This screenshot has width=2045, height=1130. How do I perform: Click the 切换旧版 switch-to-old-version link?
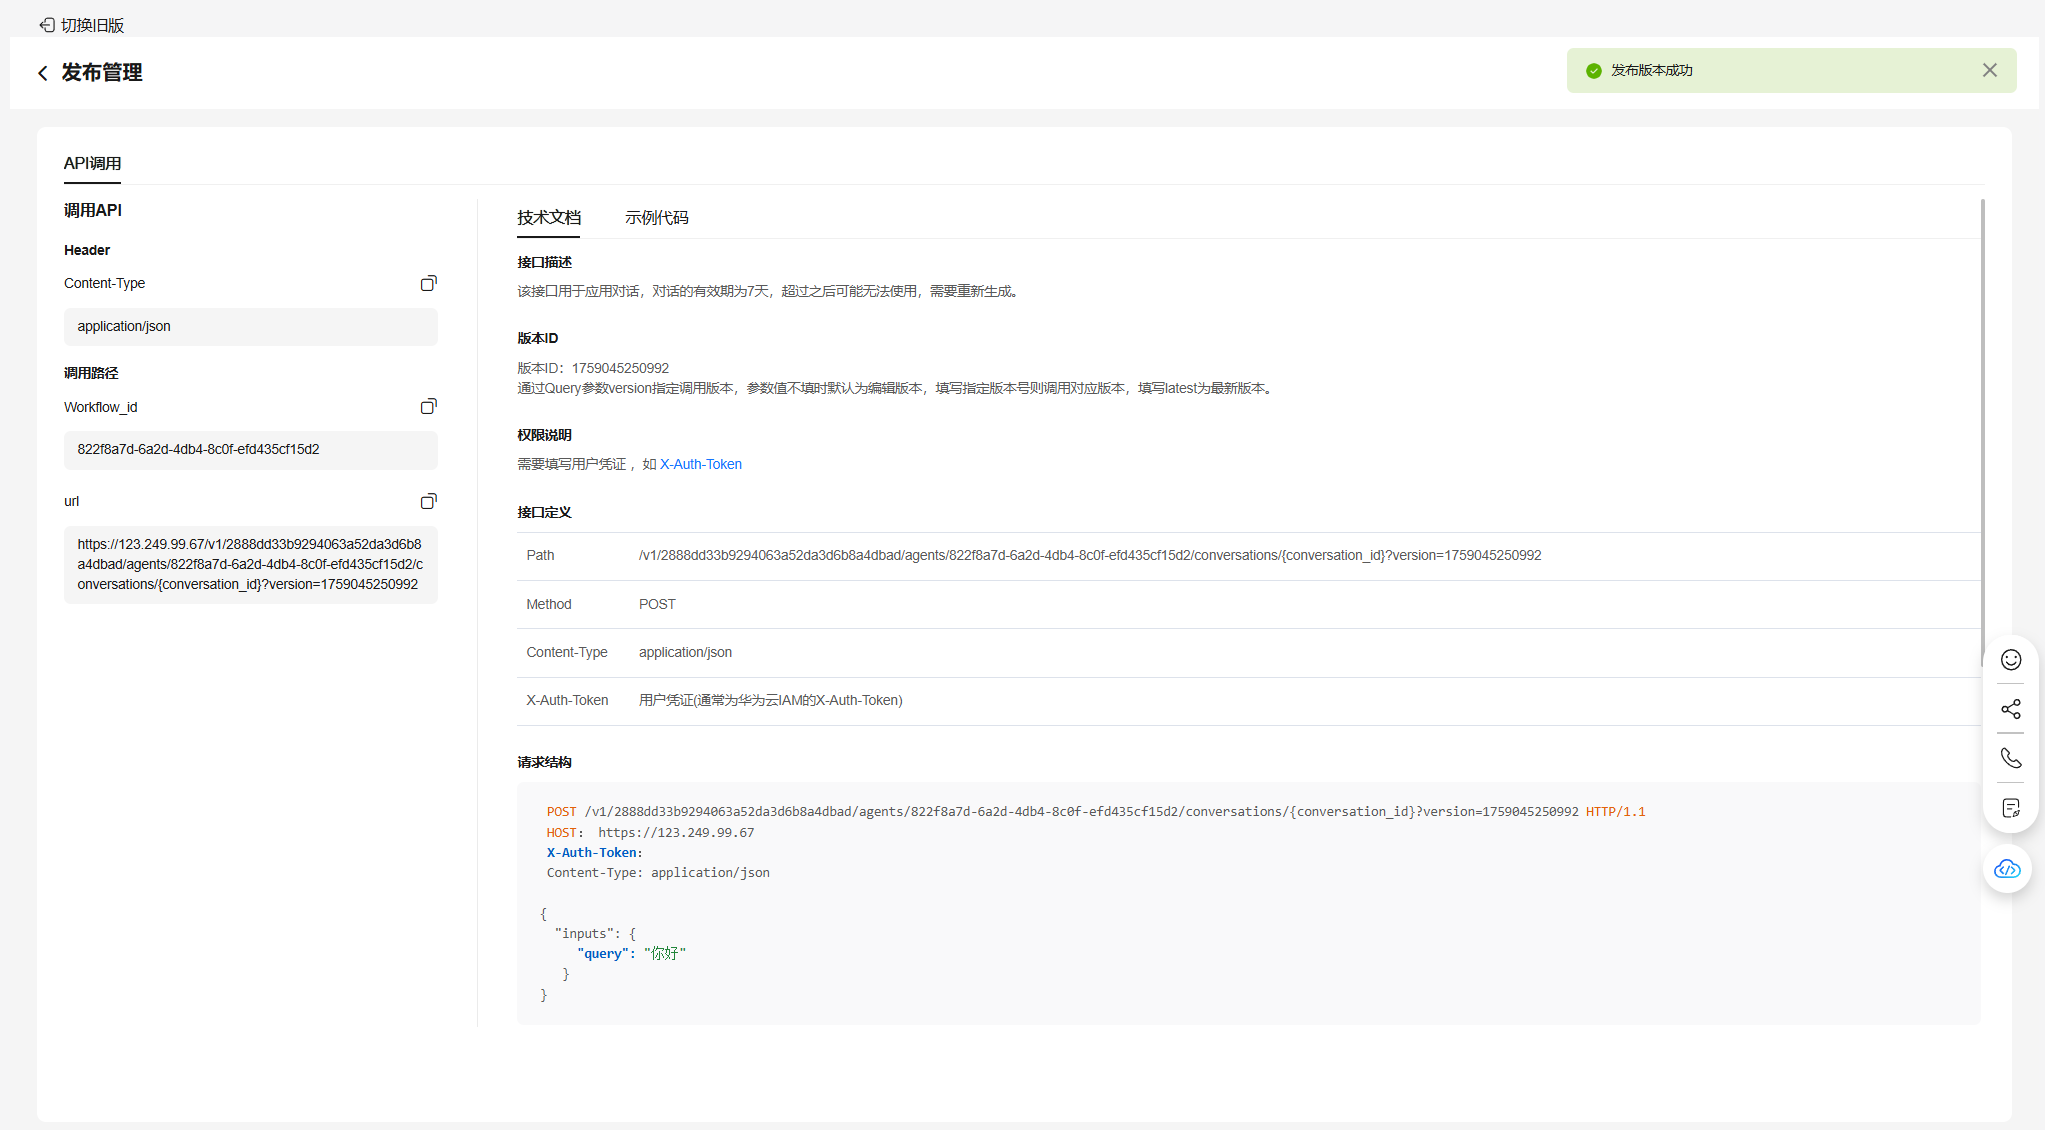(x=82, y=25)
